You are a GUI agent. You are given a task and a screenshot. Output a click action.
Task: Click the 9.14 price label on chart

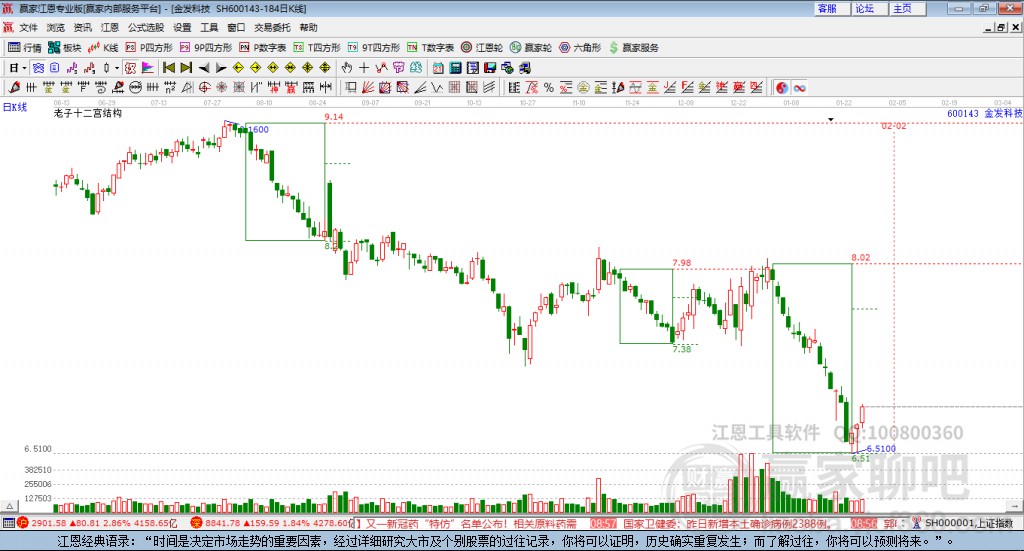[x=334, y=117]
